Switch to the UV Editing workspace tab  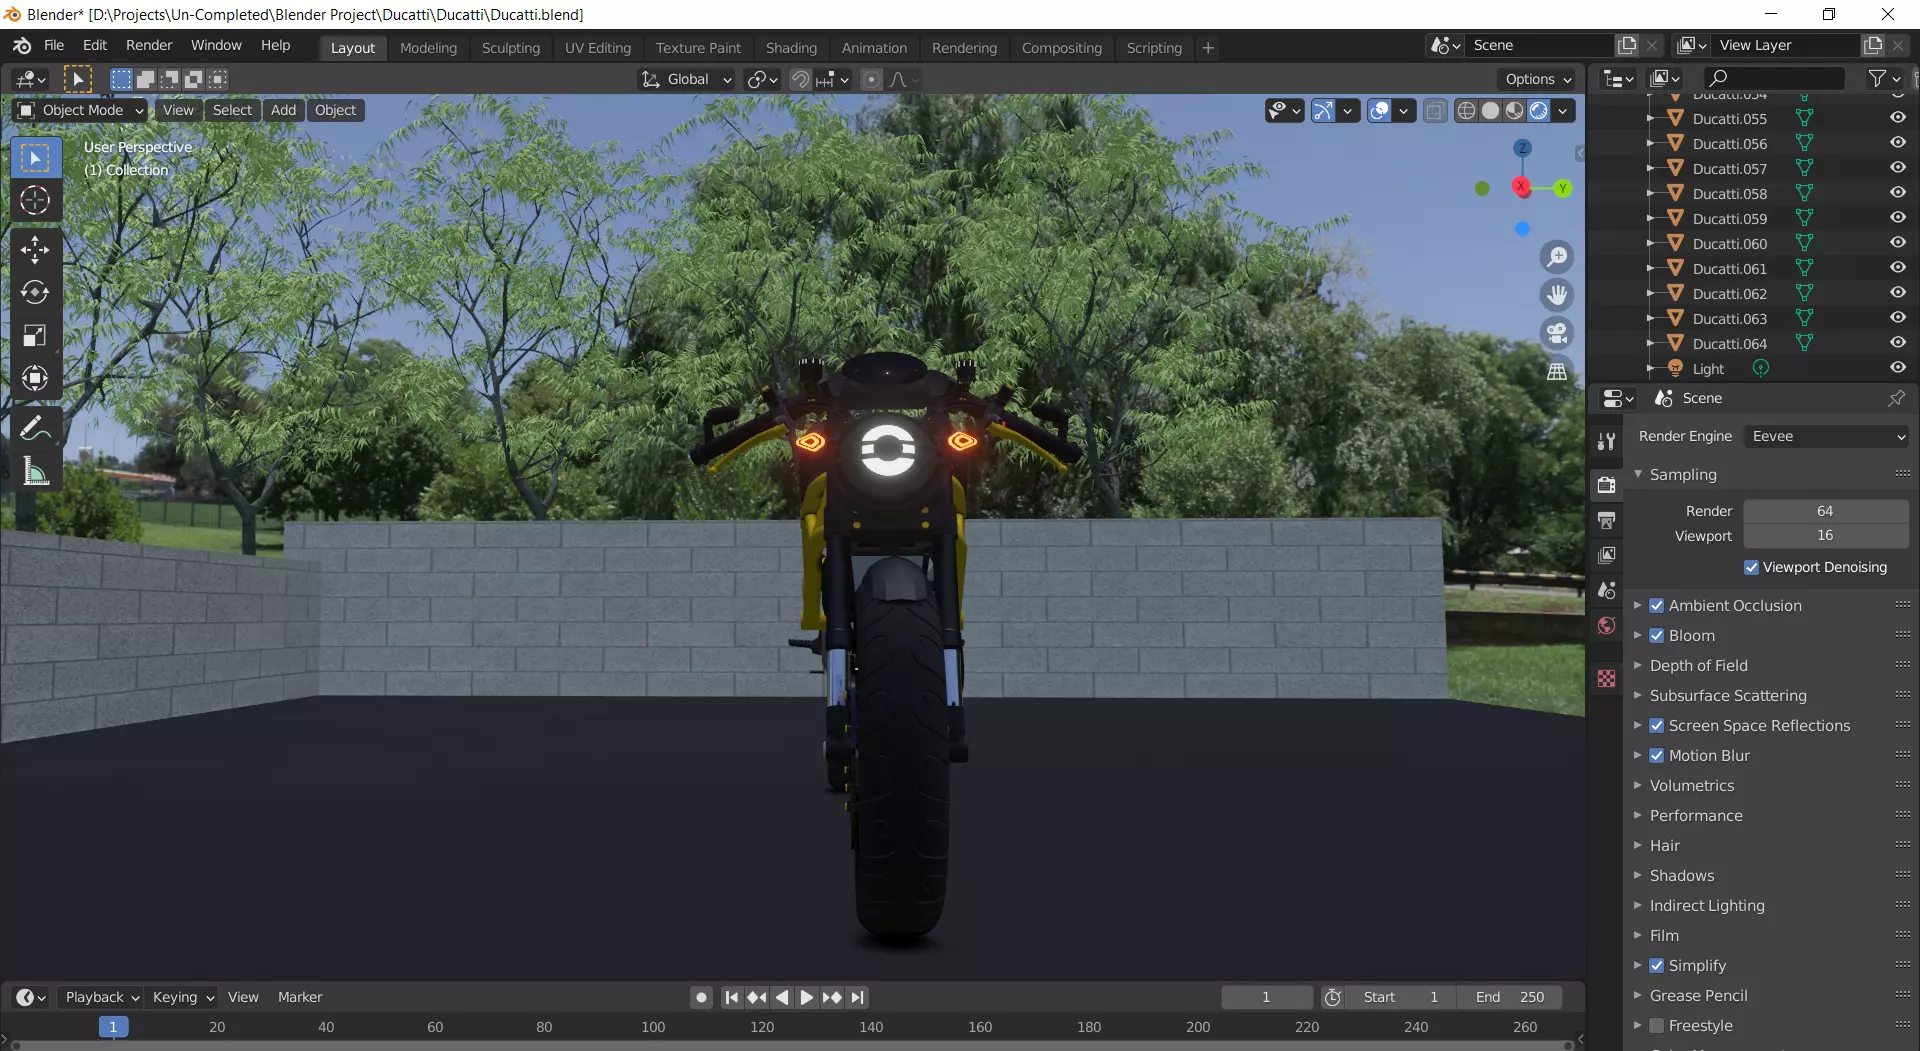[598, 48]
